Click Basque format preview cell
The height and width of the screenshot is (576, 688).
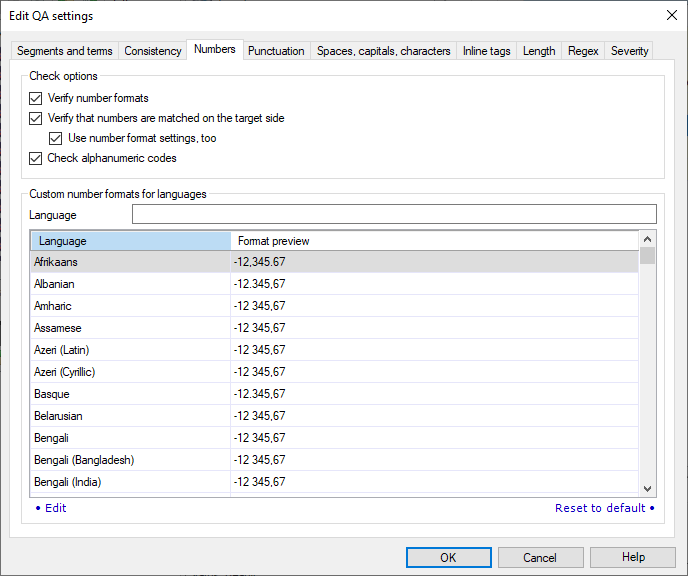tap(434, 394)
